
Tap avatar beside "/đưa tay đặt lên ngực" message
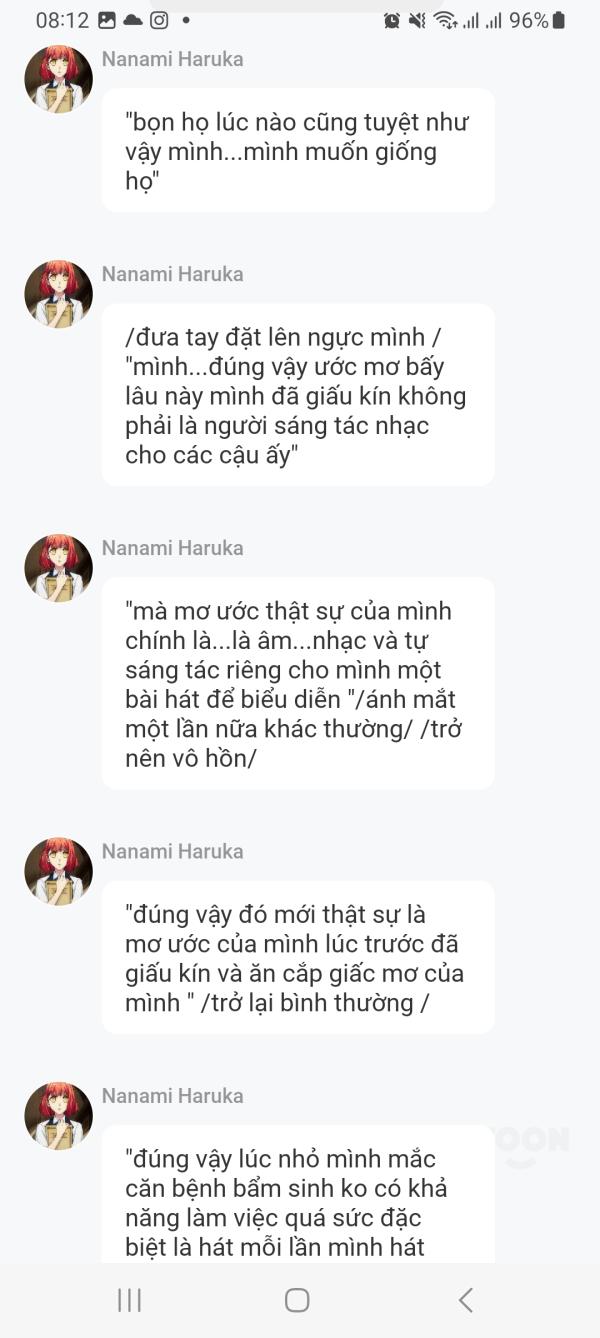pos(58,294)
